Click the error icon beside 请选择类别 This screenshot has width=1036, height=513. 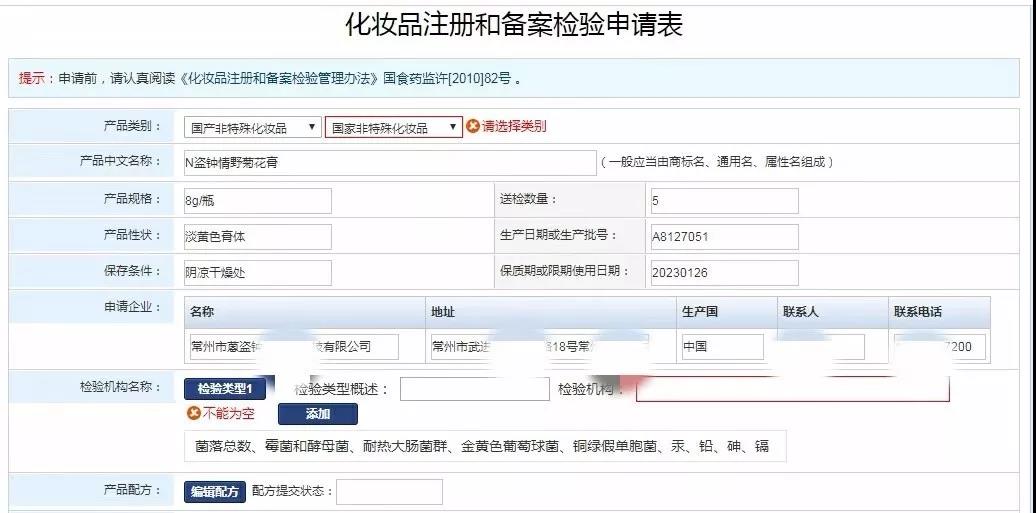click(472, 126)
